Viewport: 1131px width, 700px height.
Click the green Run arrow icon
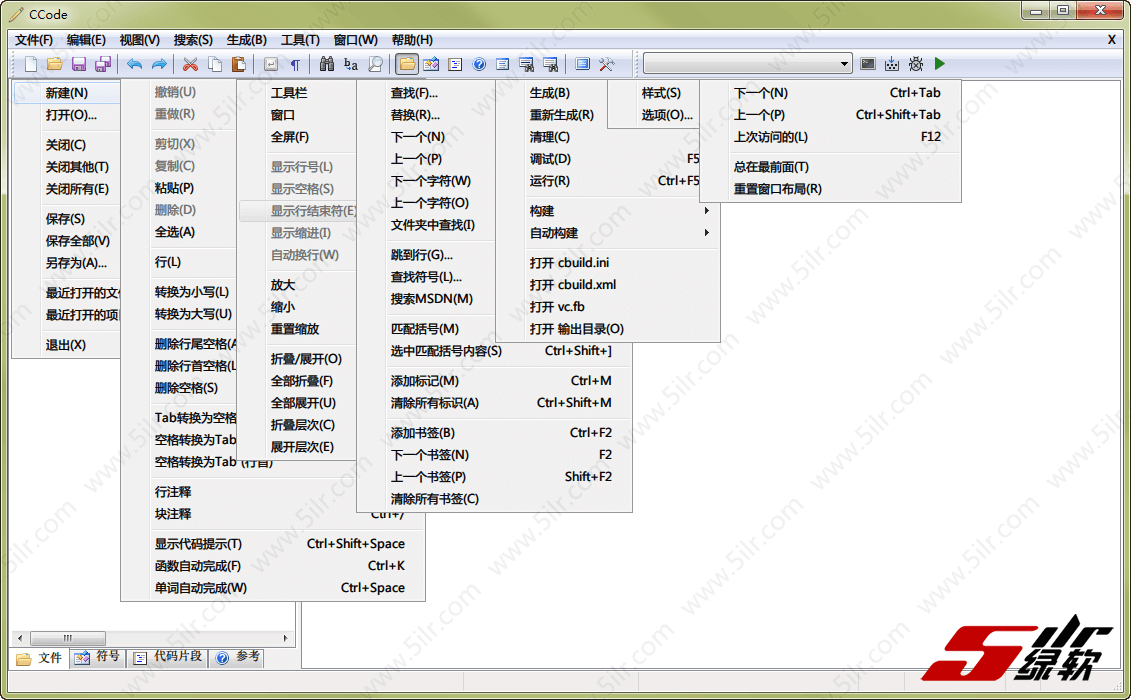(939, 64)
